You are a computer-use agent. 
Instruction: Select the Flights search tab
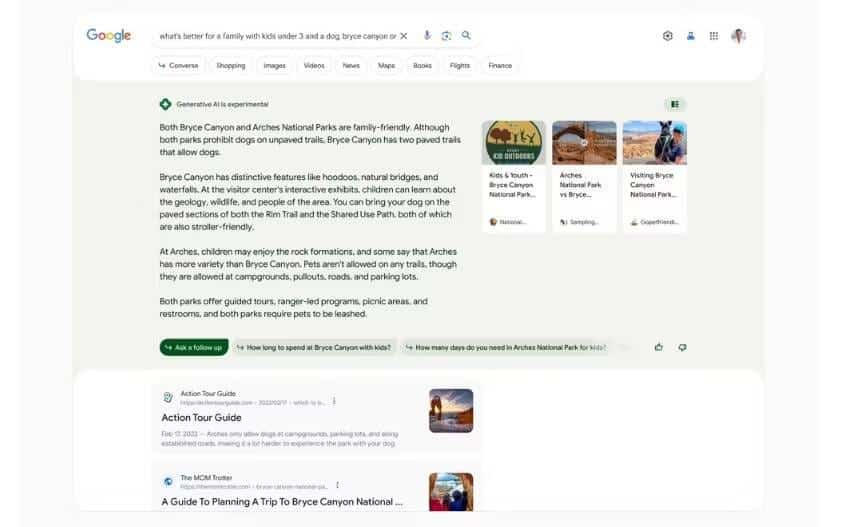(x=460, y=65)
